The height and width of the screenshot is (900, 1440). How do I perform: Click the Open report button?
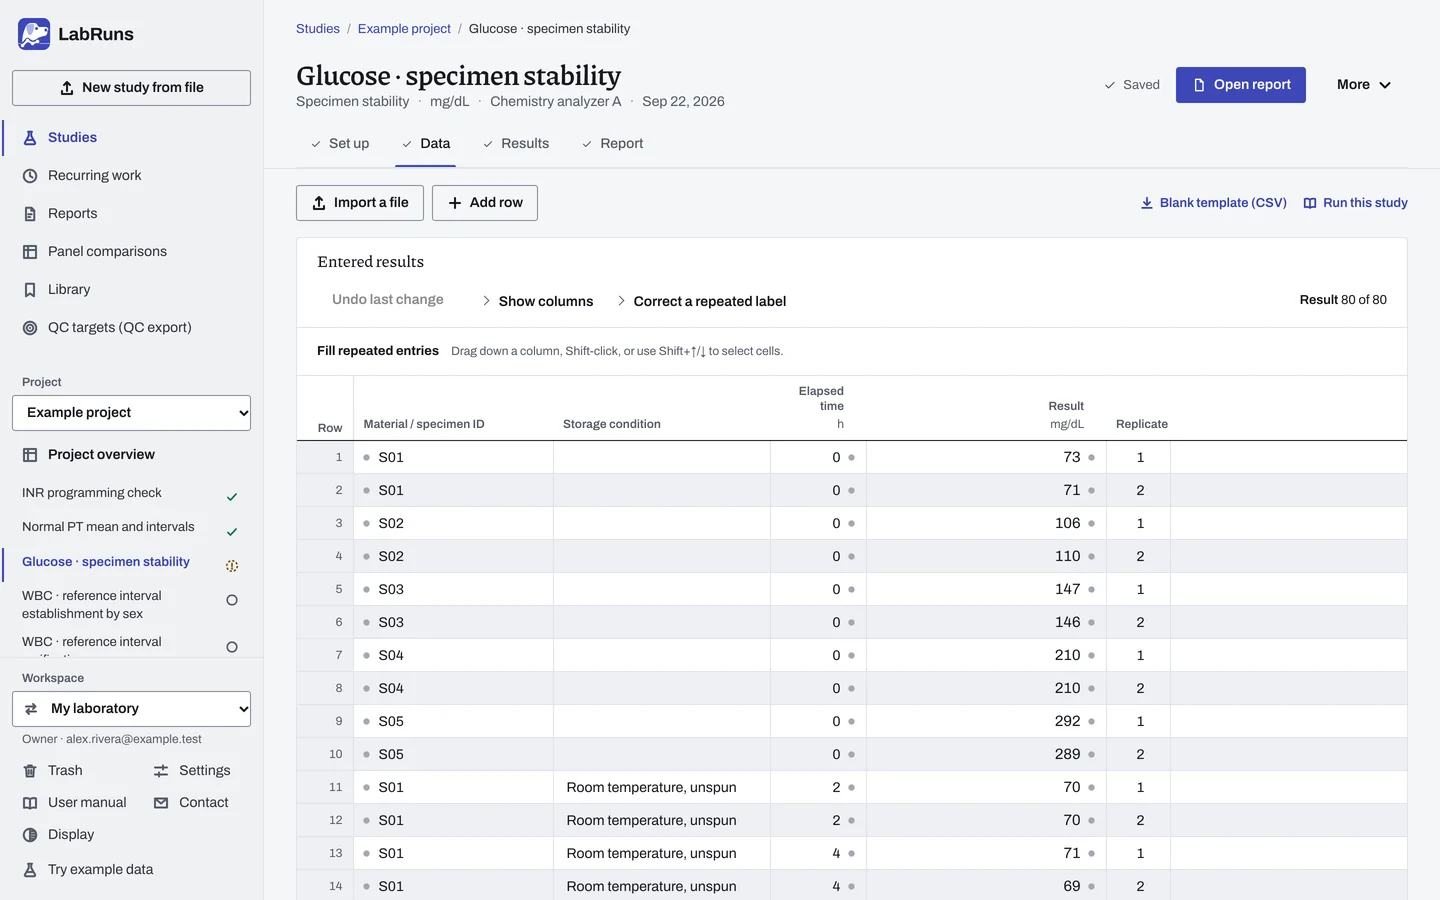[1241, 85]
